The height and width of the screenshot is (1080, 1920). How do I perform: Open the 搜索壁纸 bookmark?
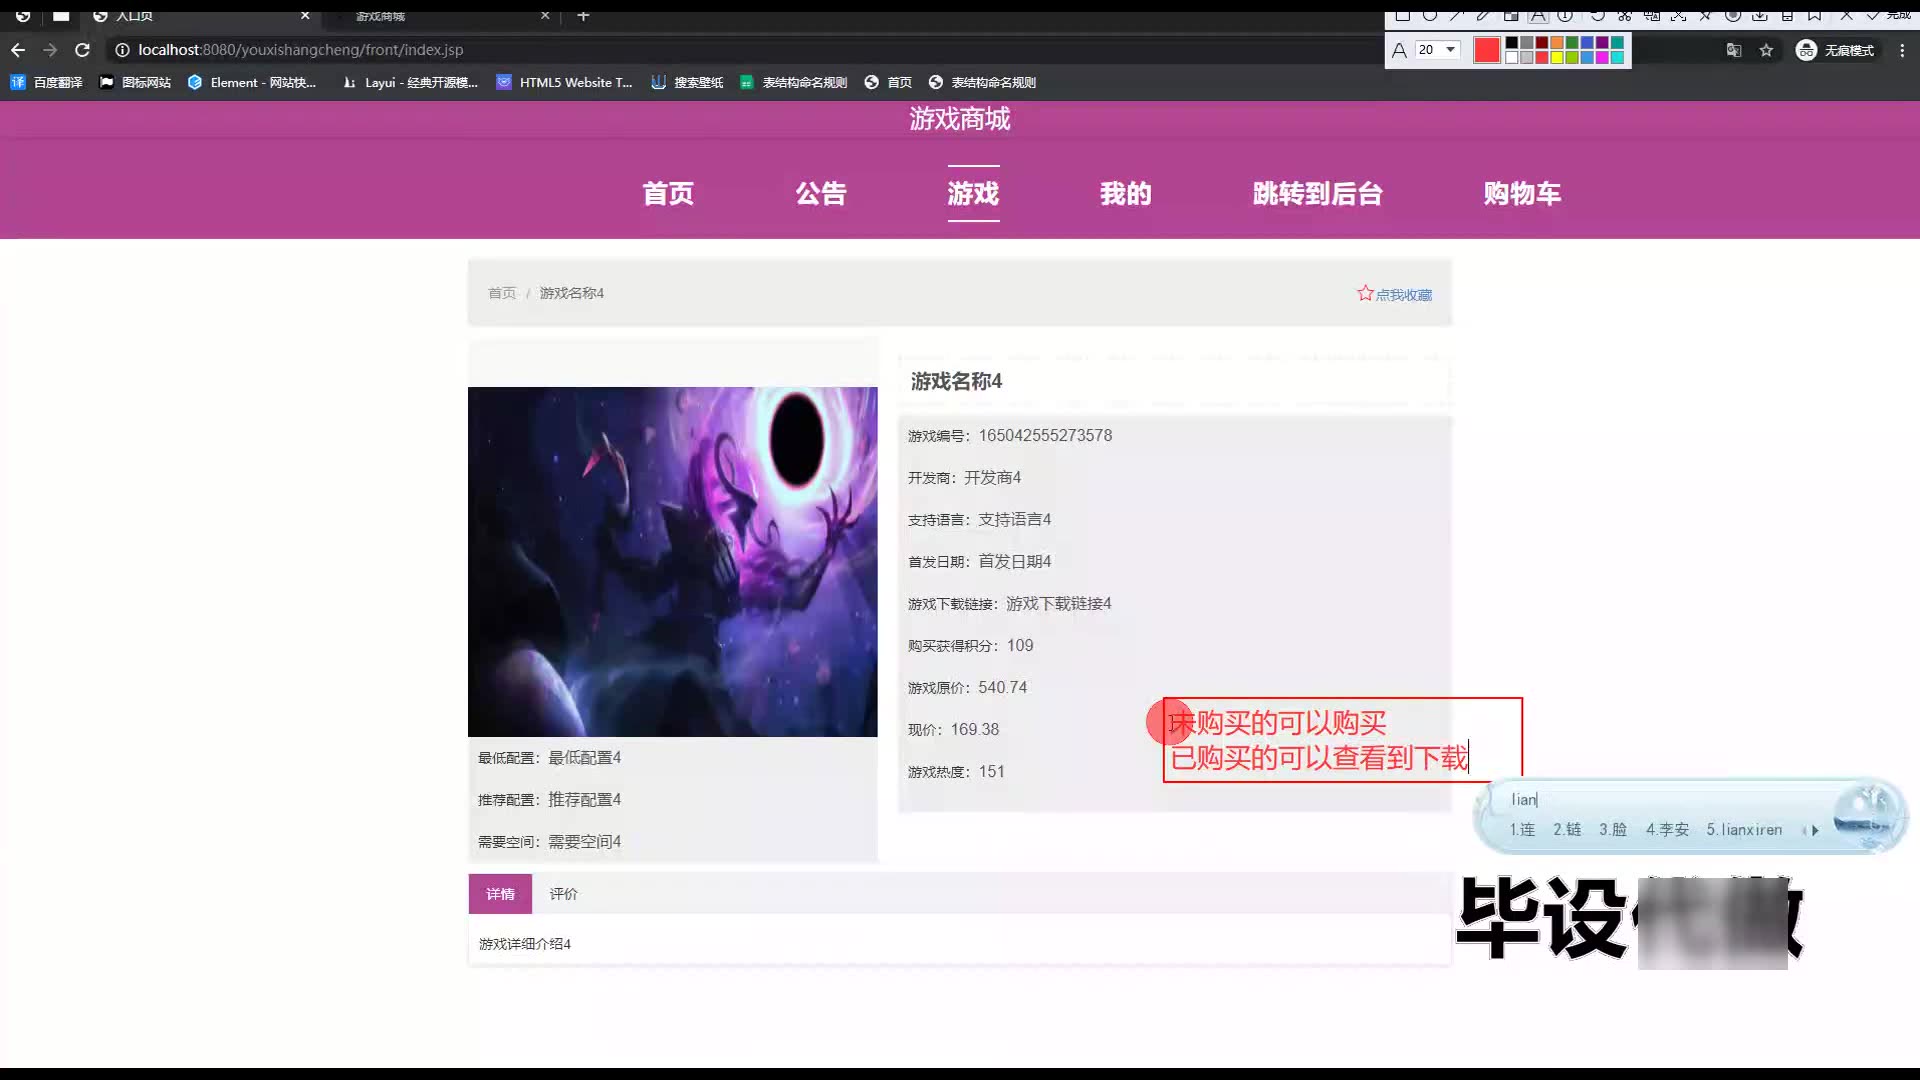coord(687,82)
